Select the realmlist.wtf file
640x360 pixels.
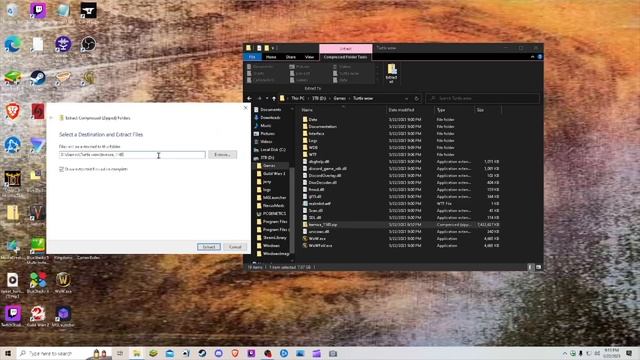tap(319, 204)
